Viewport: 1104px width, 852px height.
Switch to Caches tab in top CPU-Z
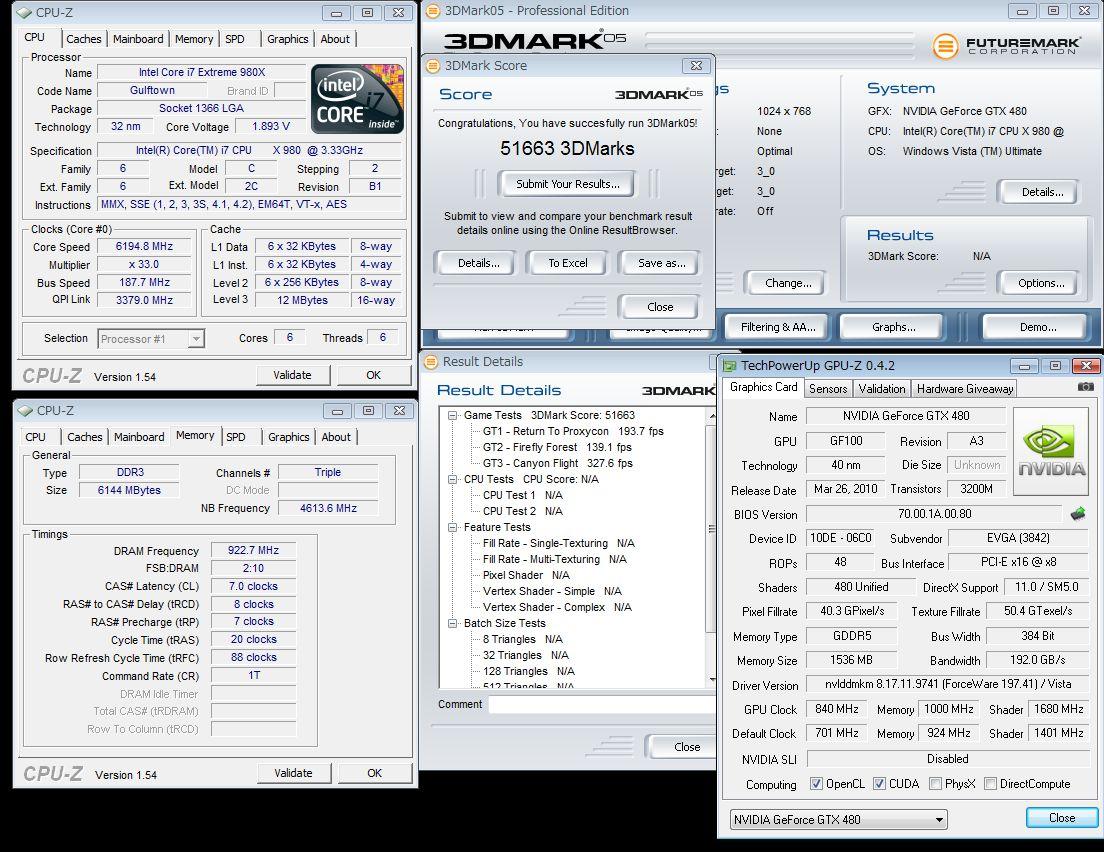[84, 39]
